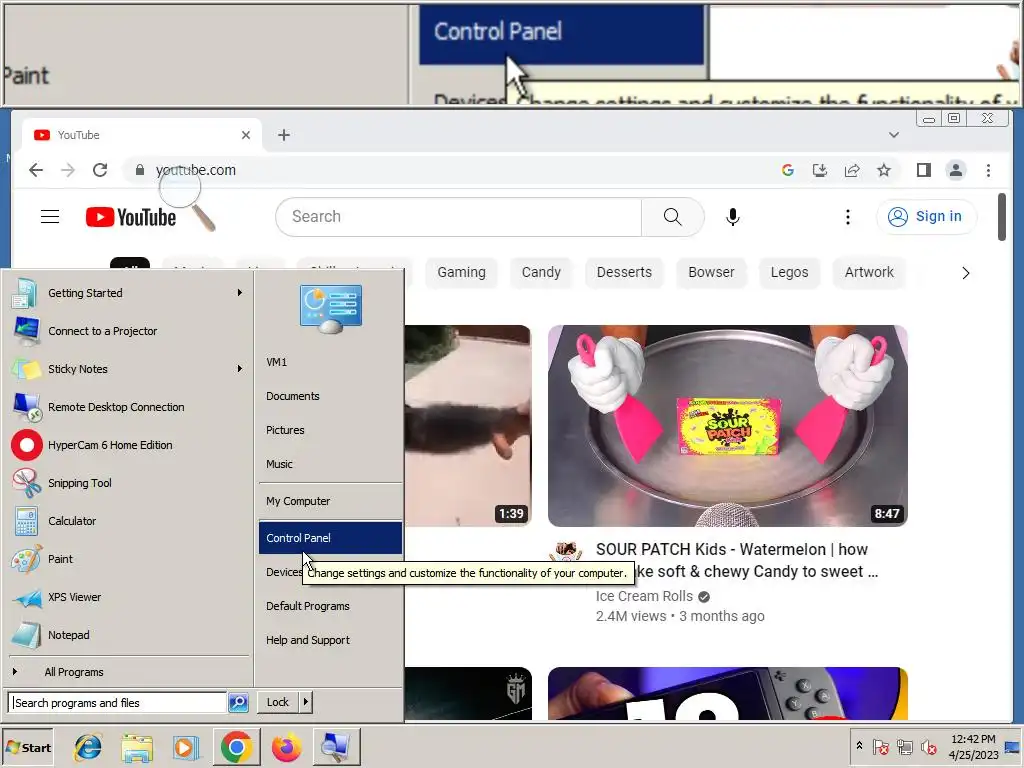Click the Start menu search magnifier button
This screenshot has height=768, width=1024.
point(238,703)
